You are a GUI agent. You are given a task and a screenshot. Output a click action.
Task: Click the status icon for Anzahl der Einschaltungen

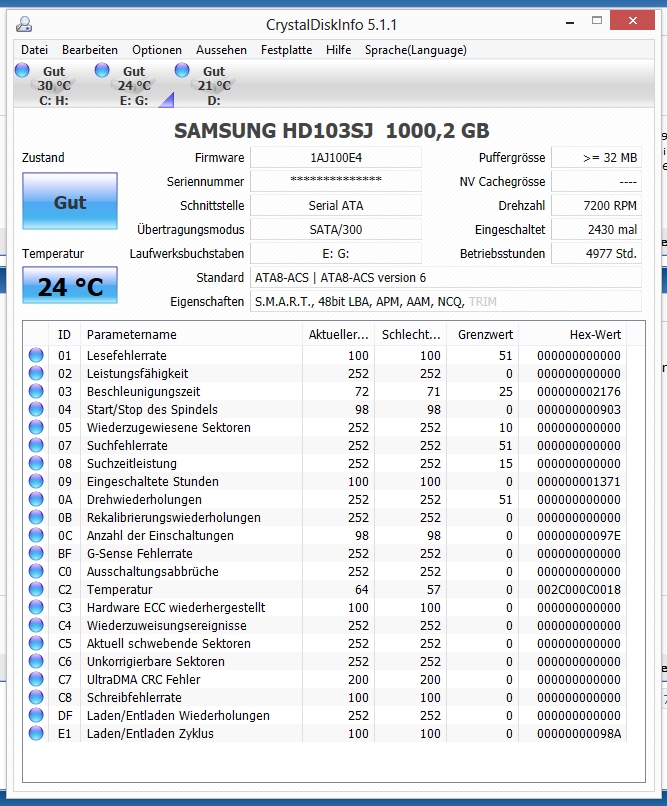[x=36, y=535]
